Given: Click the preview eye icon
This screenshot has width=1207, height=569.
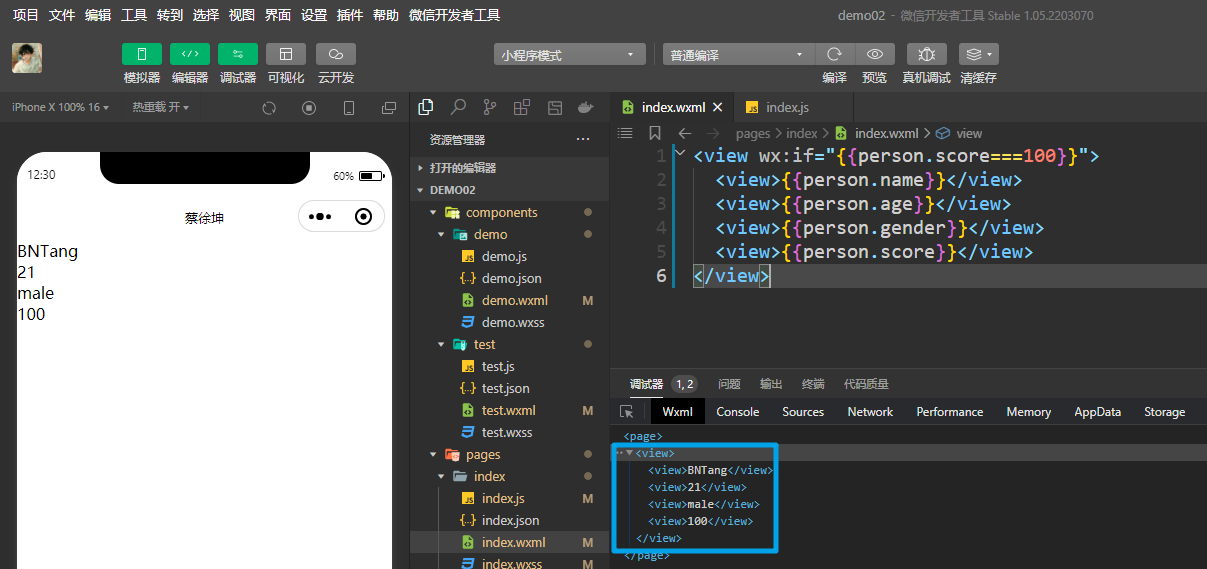Looking at the screenshot, I should coord(875,54).
